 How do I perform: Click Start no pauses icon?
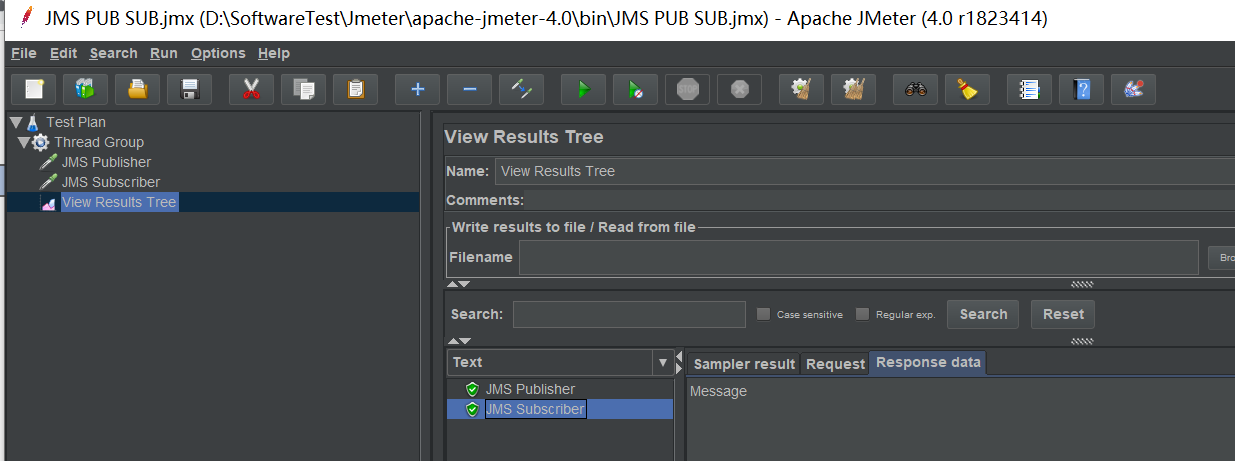point(635,89)
